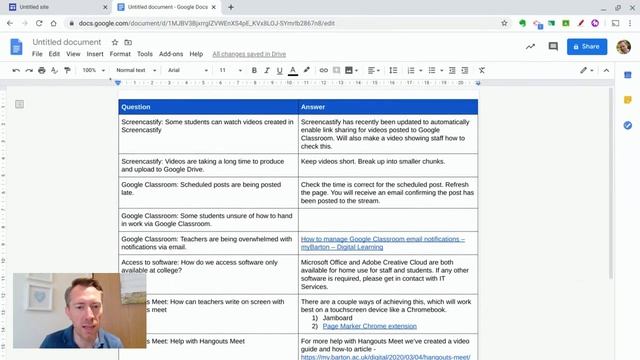Click the Question header cell
Image resolution: width=640 pixels, height=360 pixels.
click(209, 107)
